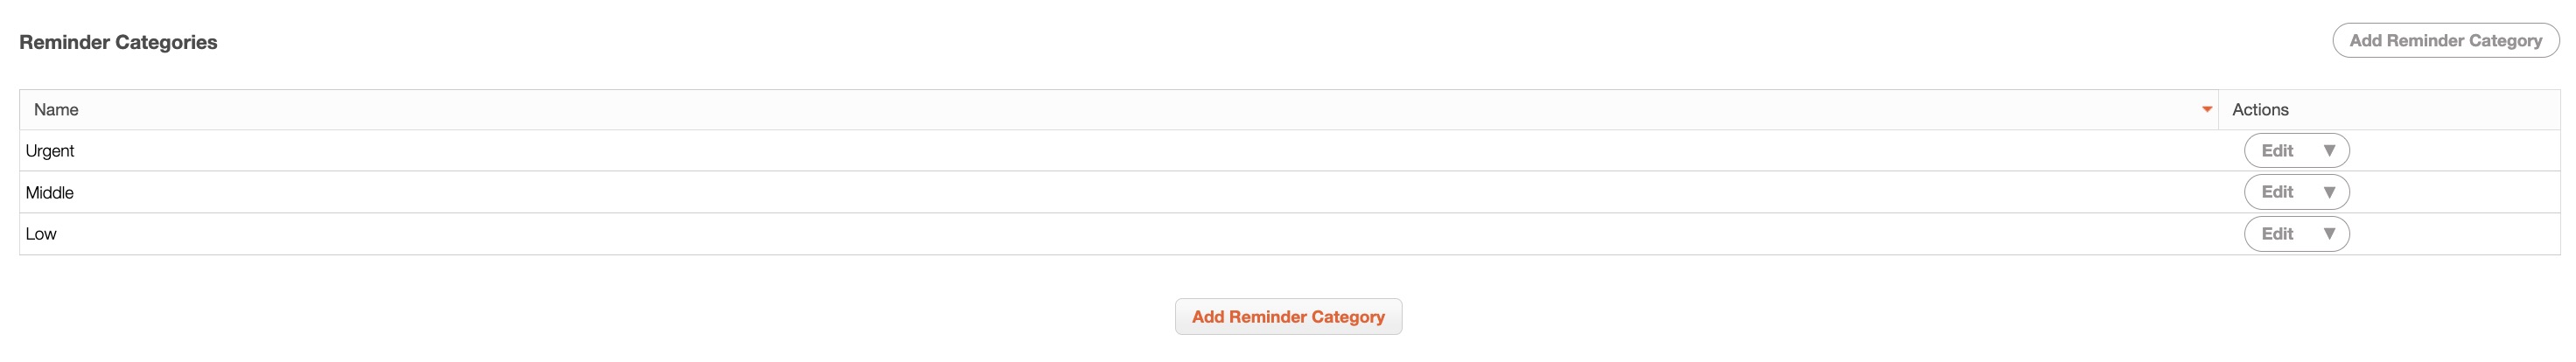
Task: Select the Middle category name
Action: coord(50,193)
